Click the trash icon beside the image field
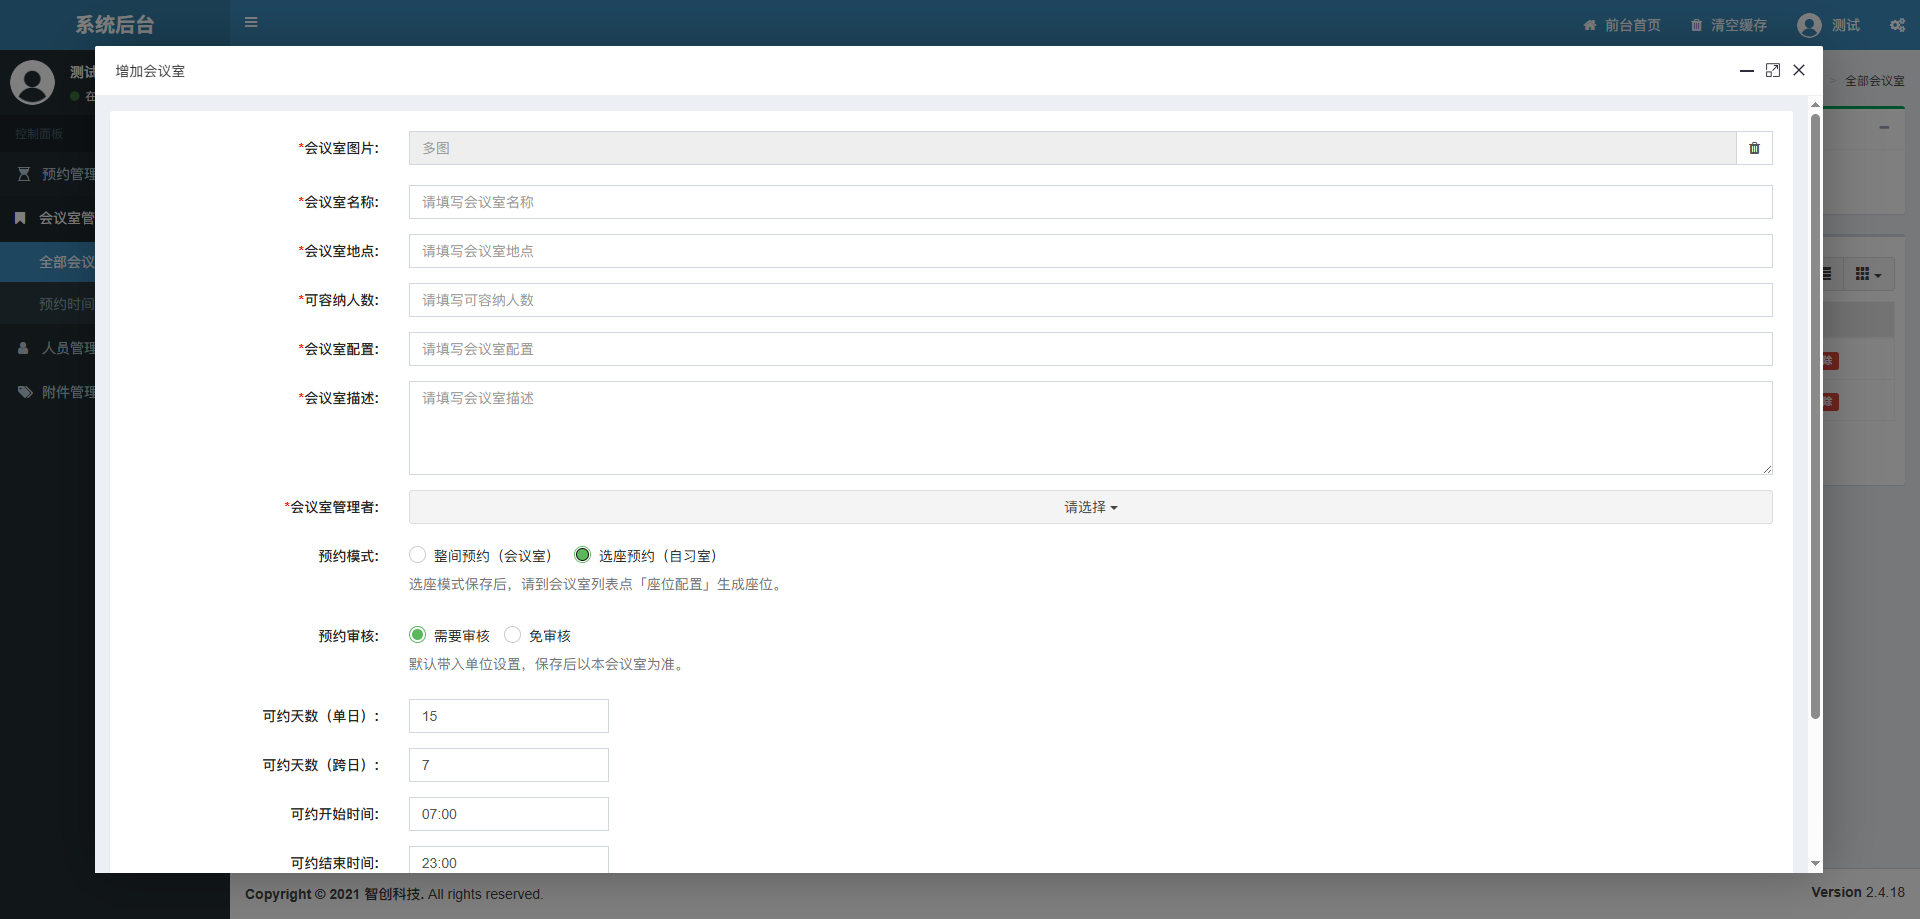1920x919 pixels. coord(1754,148)
